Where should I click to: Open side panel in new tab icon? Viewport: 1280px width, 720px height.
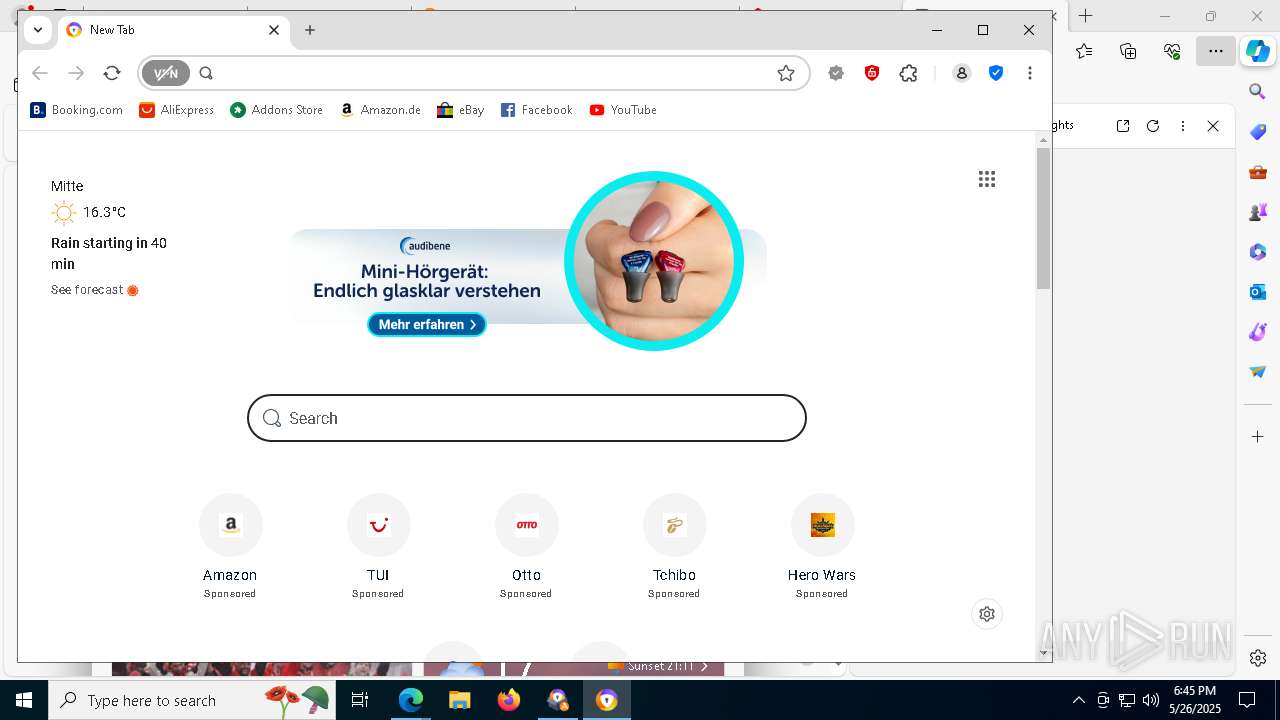[x=1123, y=126]
